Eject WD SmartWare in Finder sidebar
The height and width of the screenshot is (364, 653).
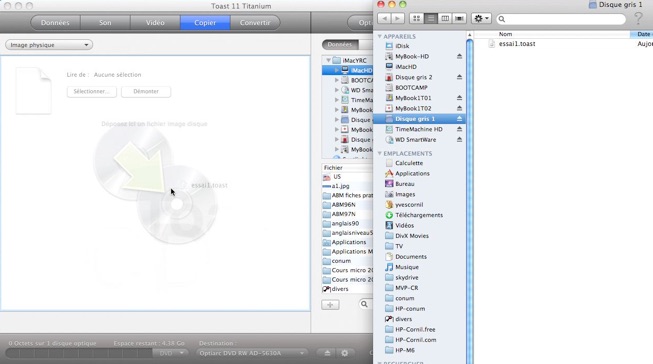[459, 140]
